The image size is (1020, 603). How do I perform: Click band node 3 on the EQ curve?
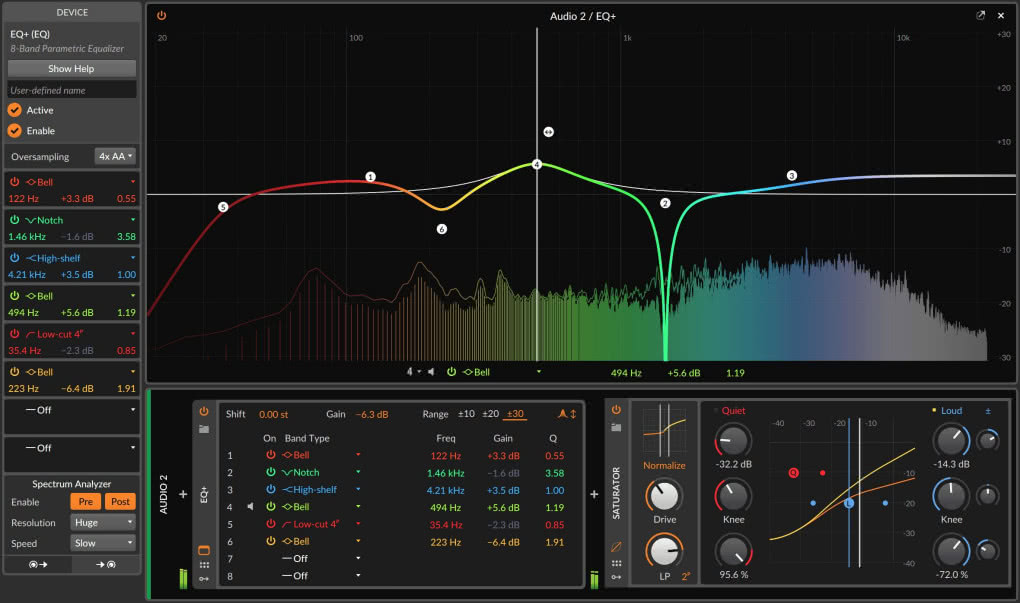[792, 176]
